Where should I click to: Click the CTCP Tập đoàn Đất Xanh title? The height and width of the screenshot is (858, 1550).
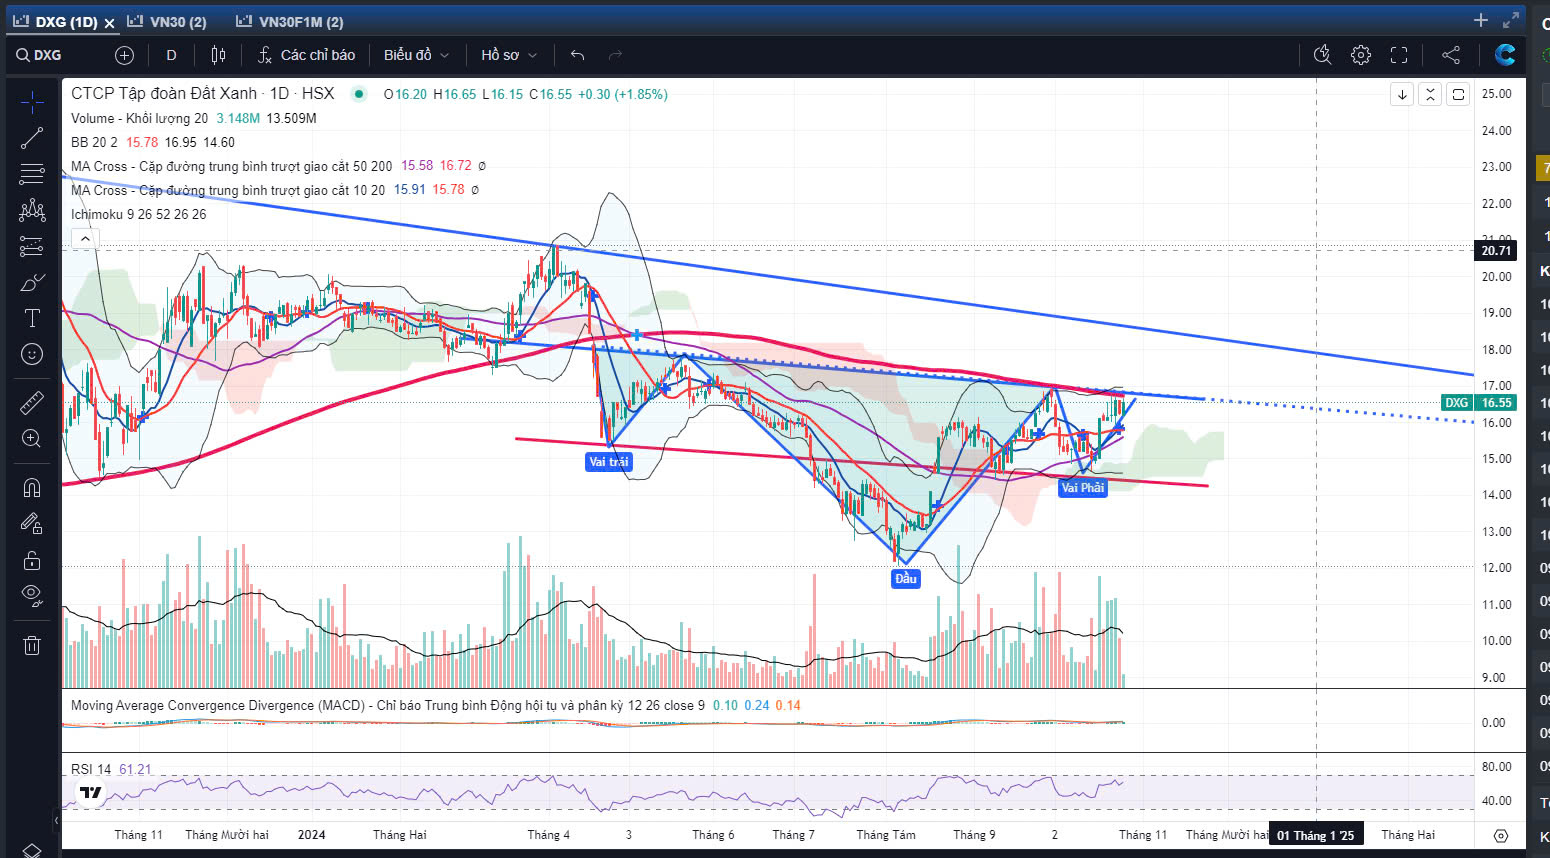tap(164, 93)
